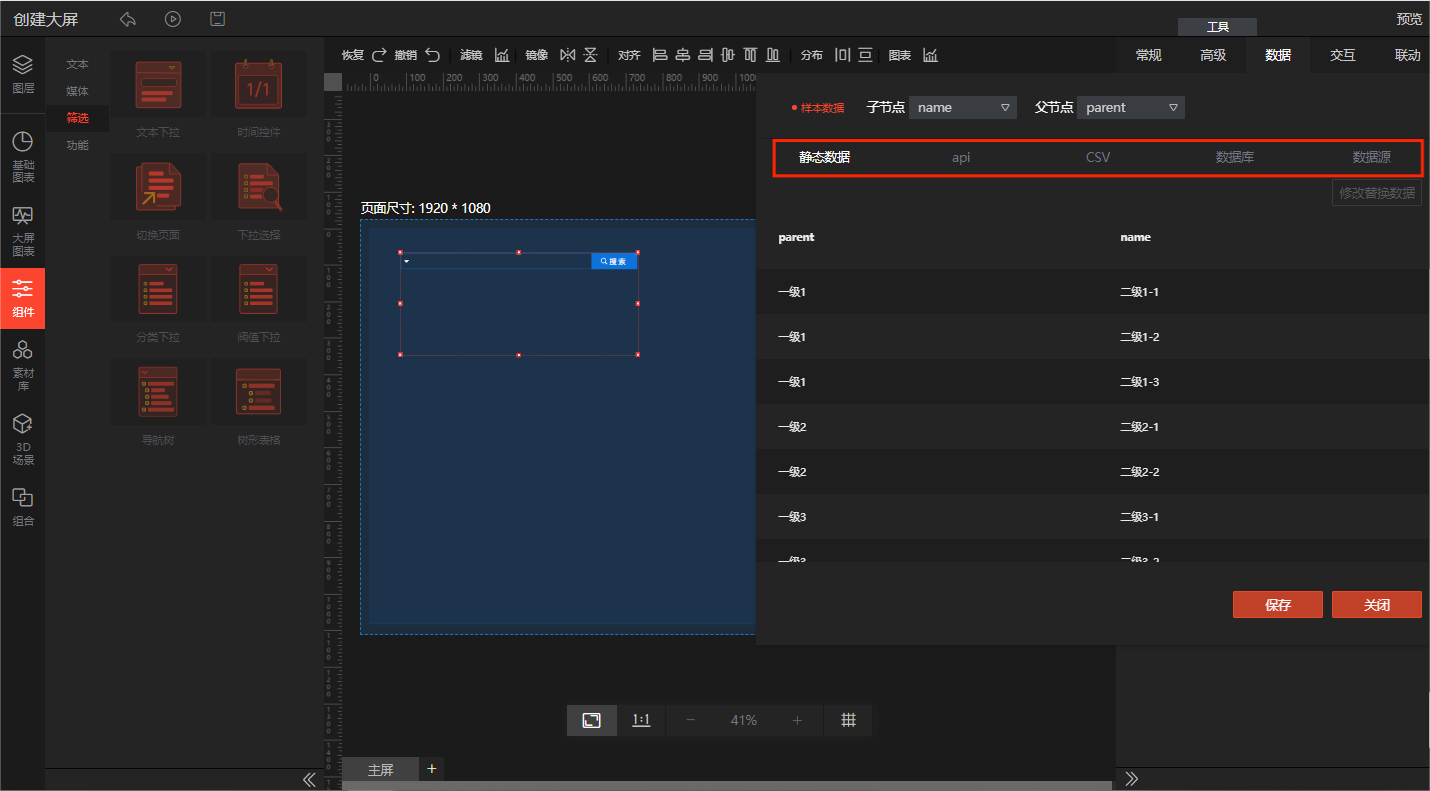
Task: Distribute items vertically
Action: tap(865, 55)
